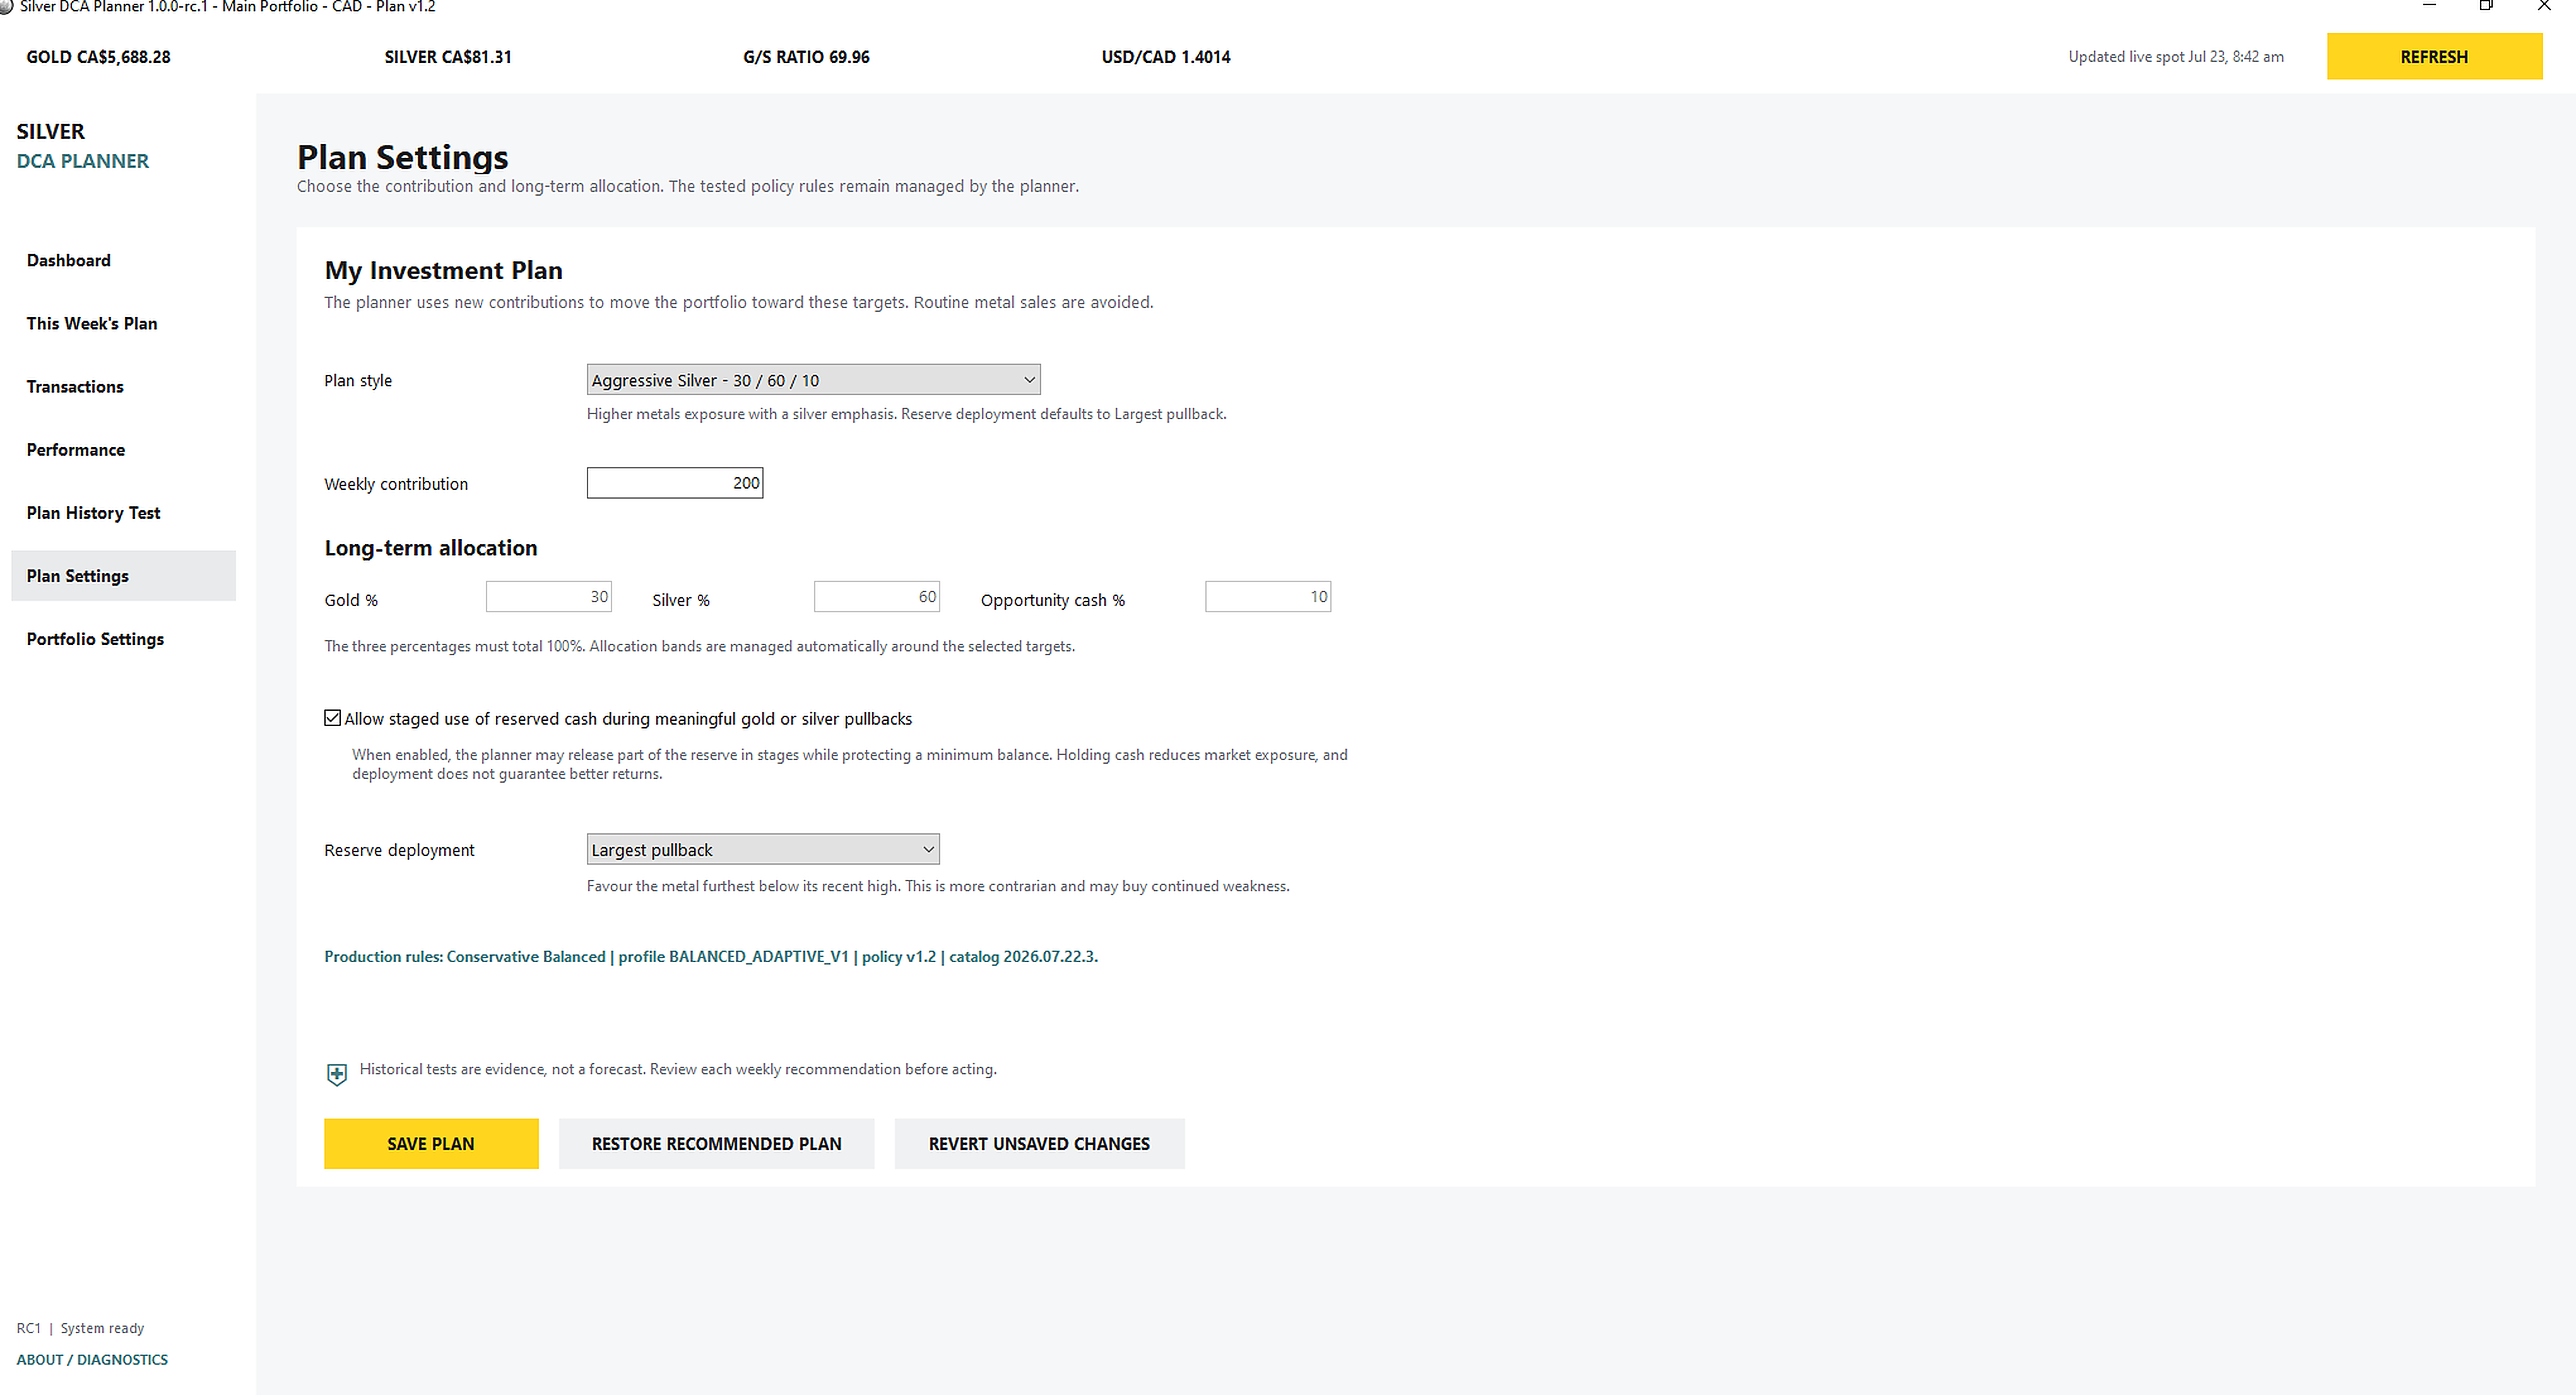Switch to the Performance page
The width and height of the screenshot is (2576, 1395).
(x=123, y=449)
